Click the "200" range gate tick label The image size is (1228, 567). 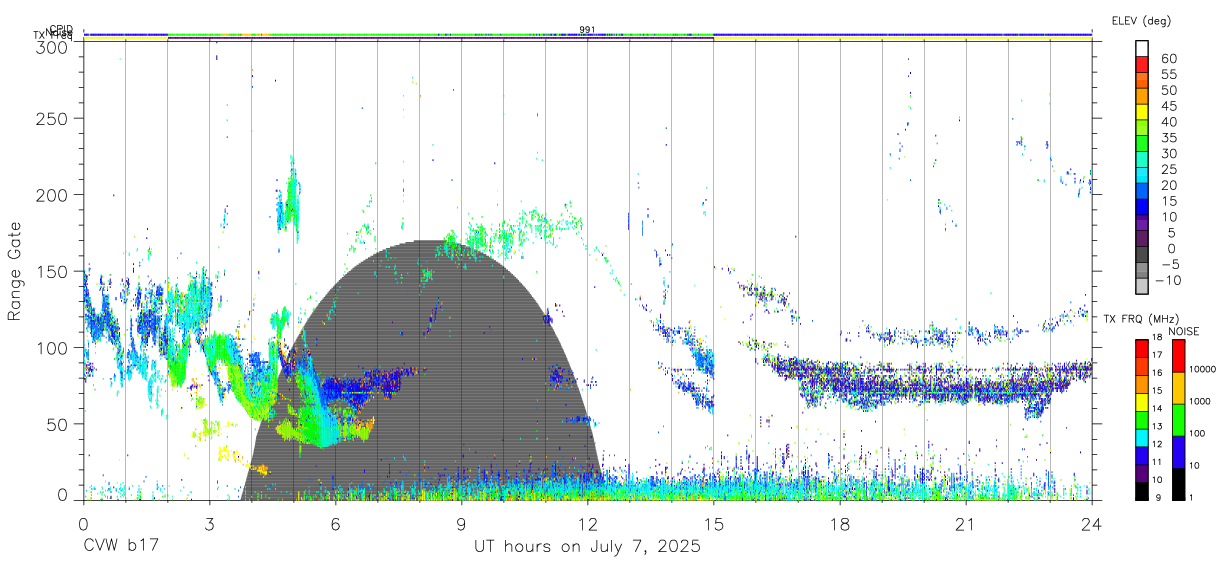[x=52, y=194]
